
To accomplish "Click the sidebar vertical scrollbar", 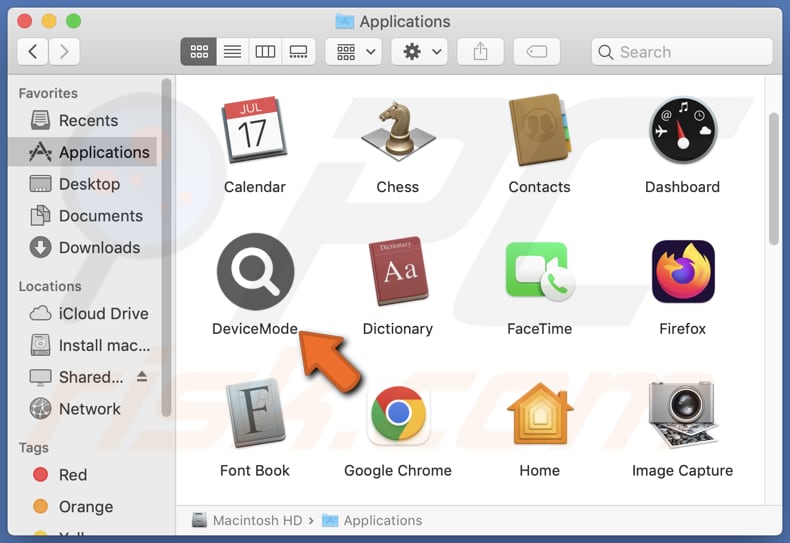I will click(166, 247).
